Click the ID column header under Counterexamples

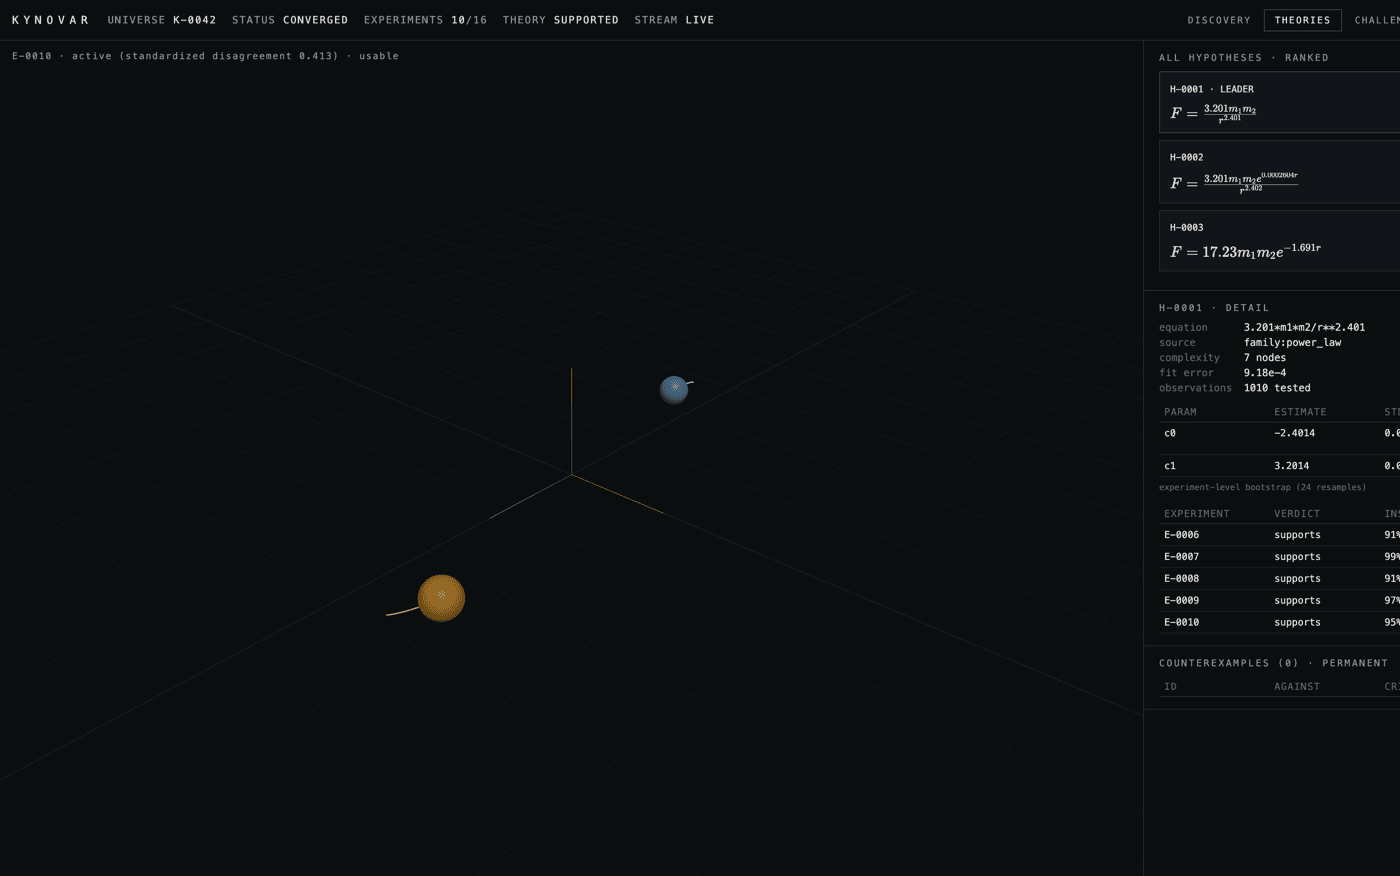(1170, 687)
